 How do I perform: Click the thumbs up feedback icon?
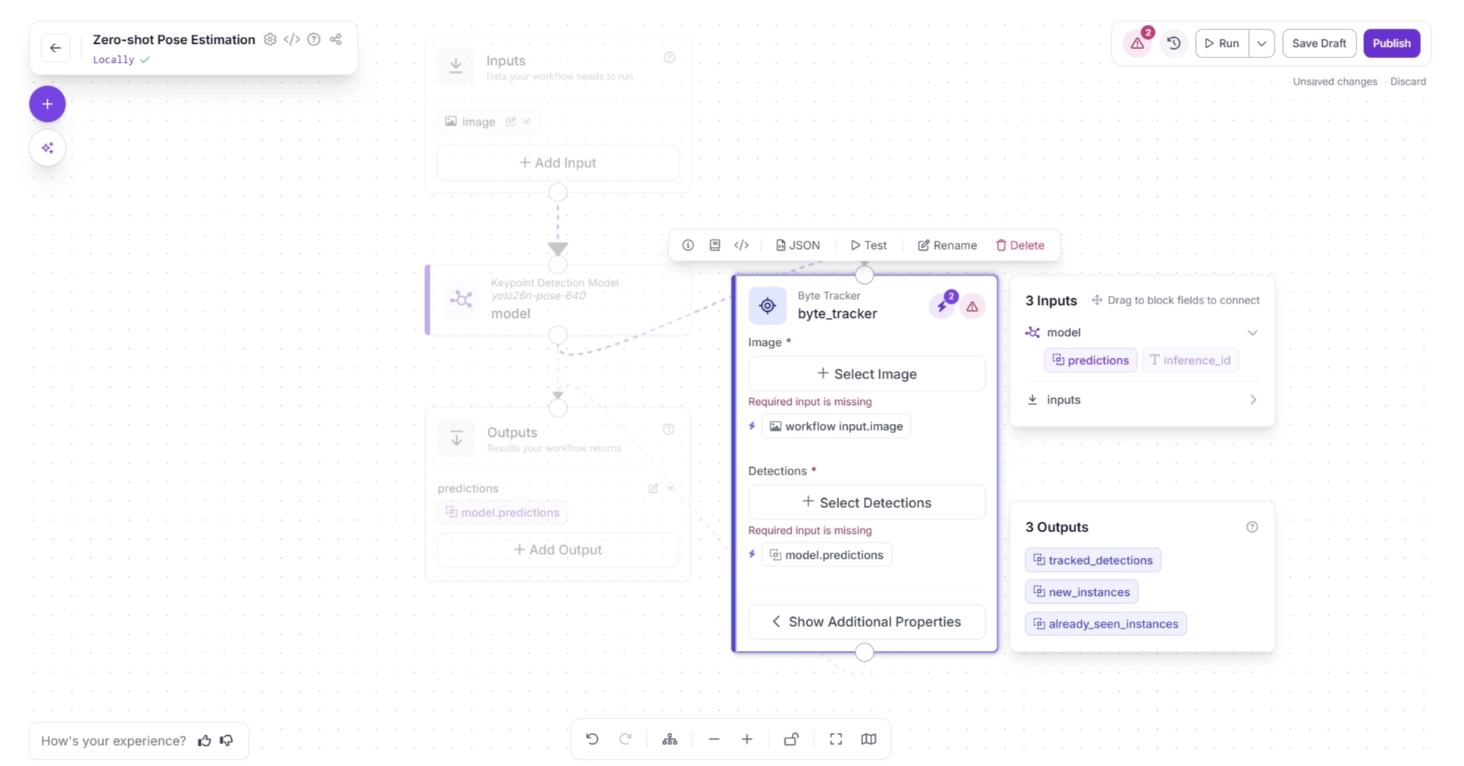(x=205, y=741)
